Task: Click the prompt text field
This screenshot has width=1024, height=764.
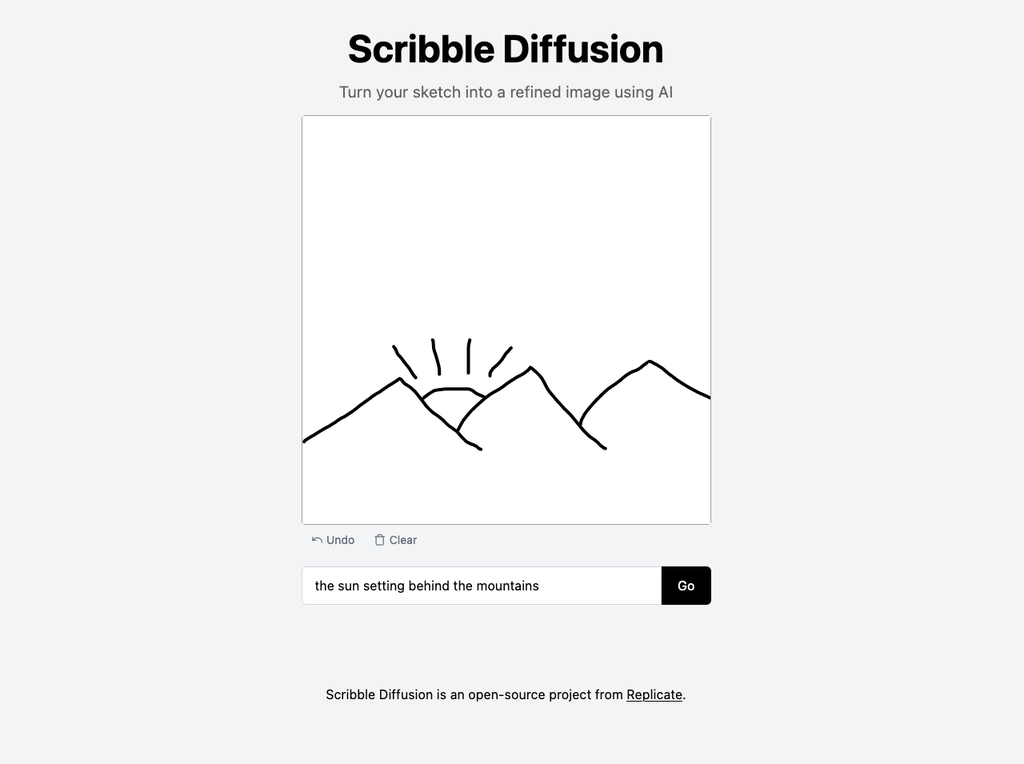Action: click(480, 586)
